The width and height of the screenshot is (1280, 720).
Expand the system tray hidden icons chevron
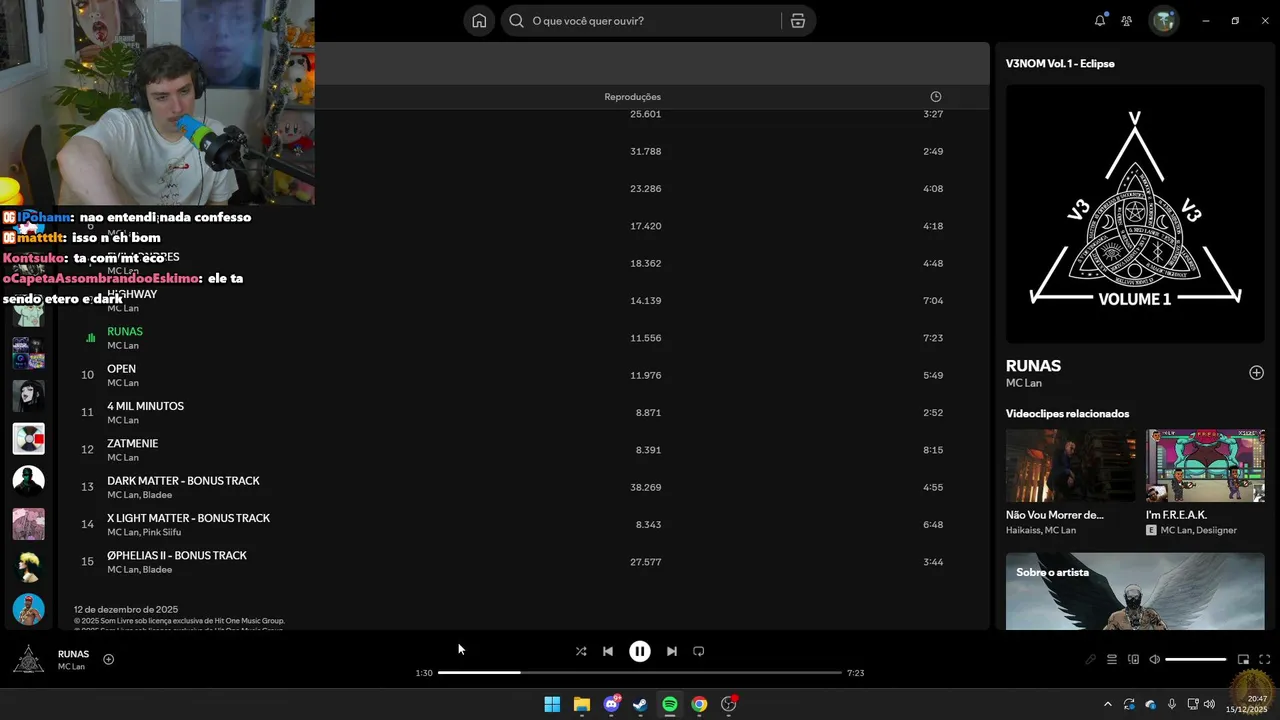(x=1109, y=704)
